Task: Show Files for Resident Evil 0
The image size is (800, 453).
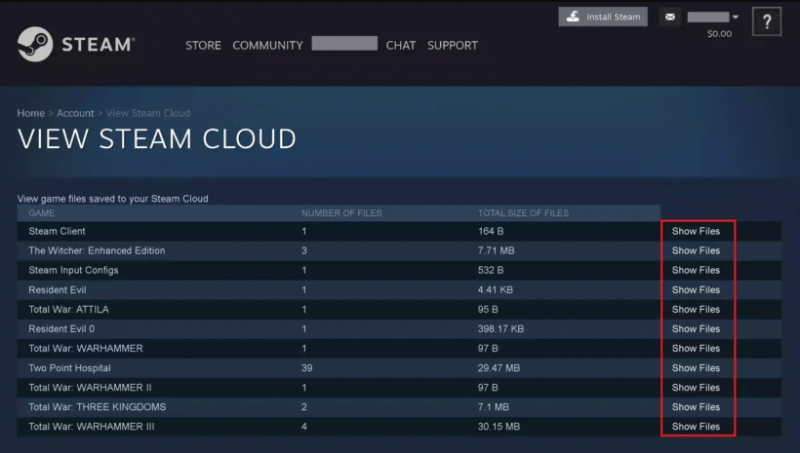Action: pyautogui.click(x=695, y=329)
